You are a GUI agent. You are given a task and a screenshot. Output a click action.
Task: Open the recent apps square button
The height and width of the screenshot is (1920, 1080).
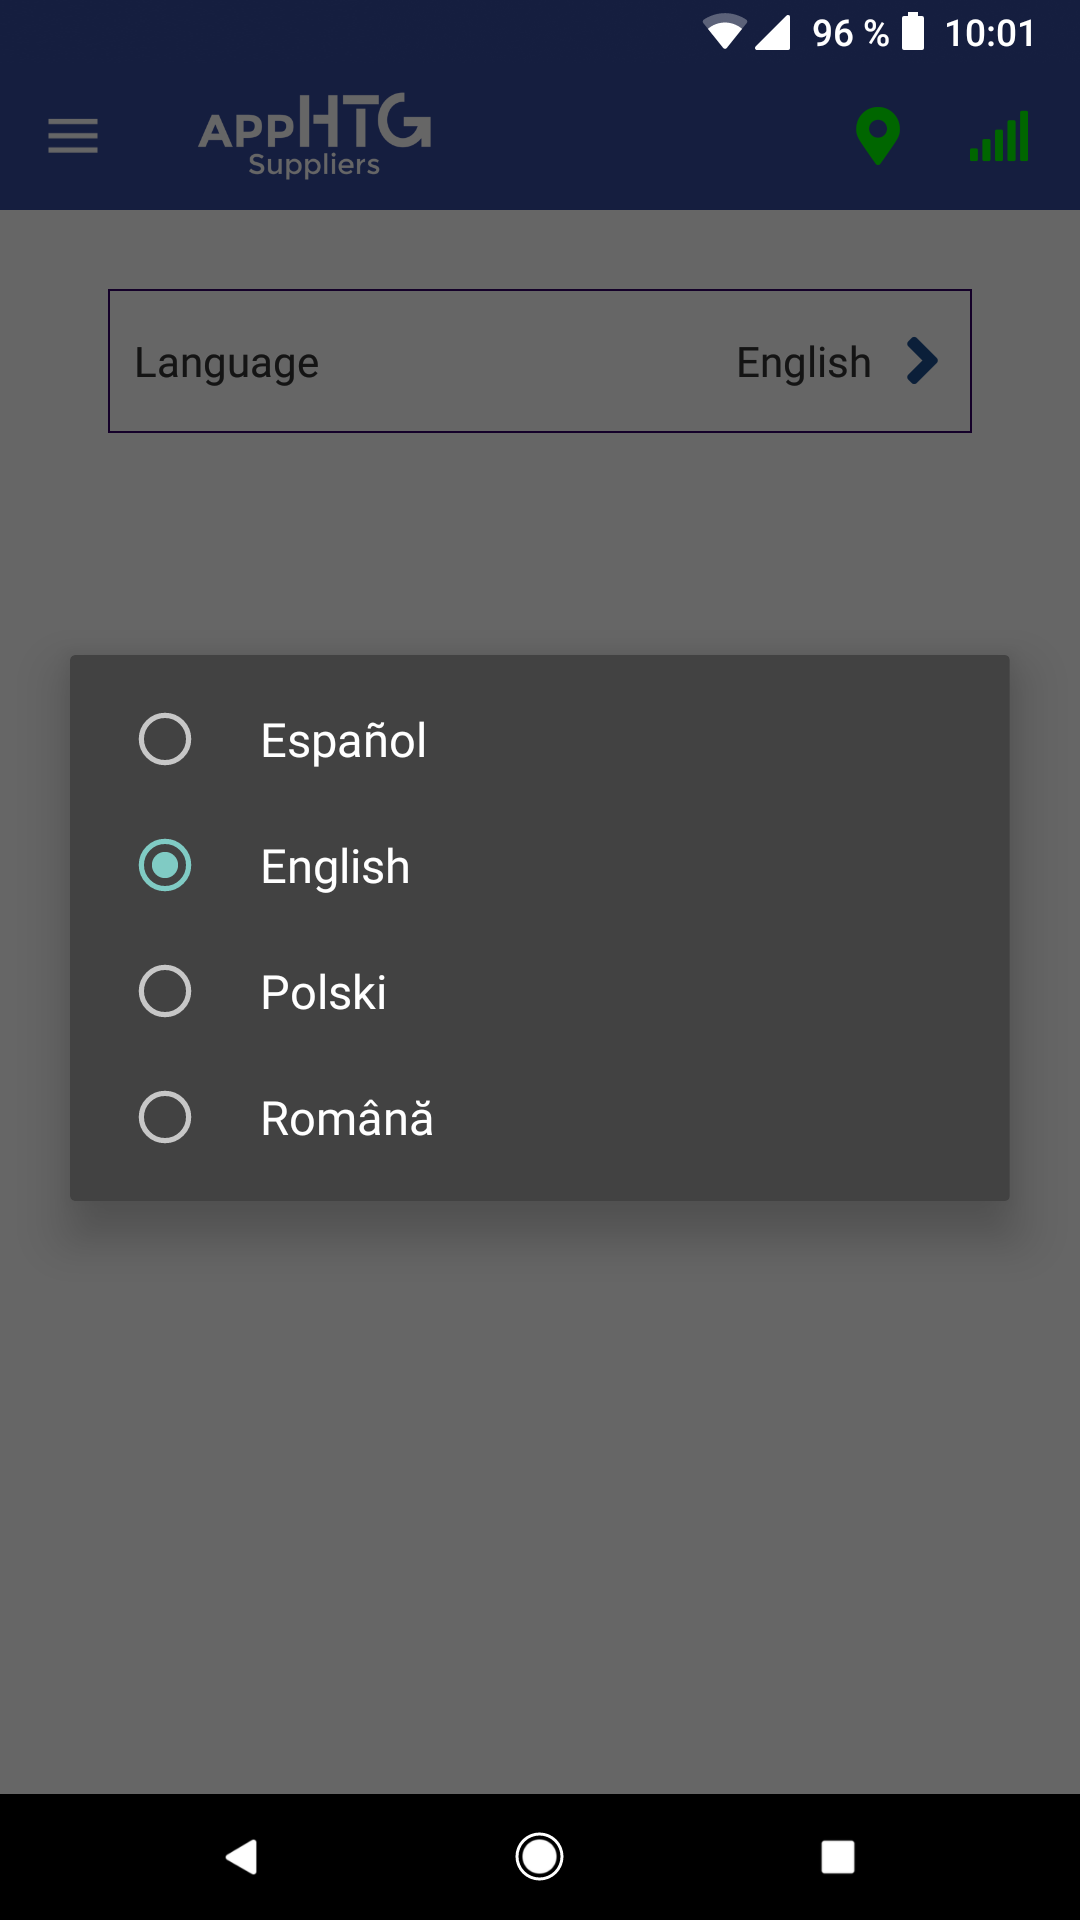tap(837, 1857)
